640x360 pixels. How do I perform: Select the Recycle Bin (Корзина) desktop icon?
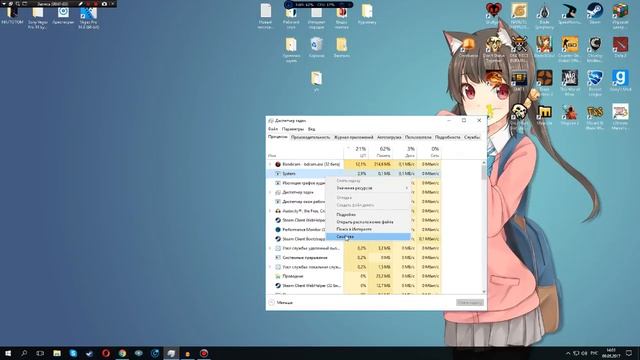click(x=316, y=47)
